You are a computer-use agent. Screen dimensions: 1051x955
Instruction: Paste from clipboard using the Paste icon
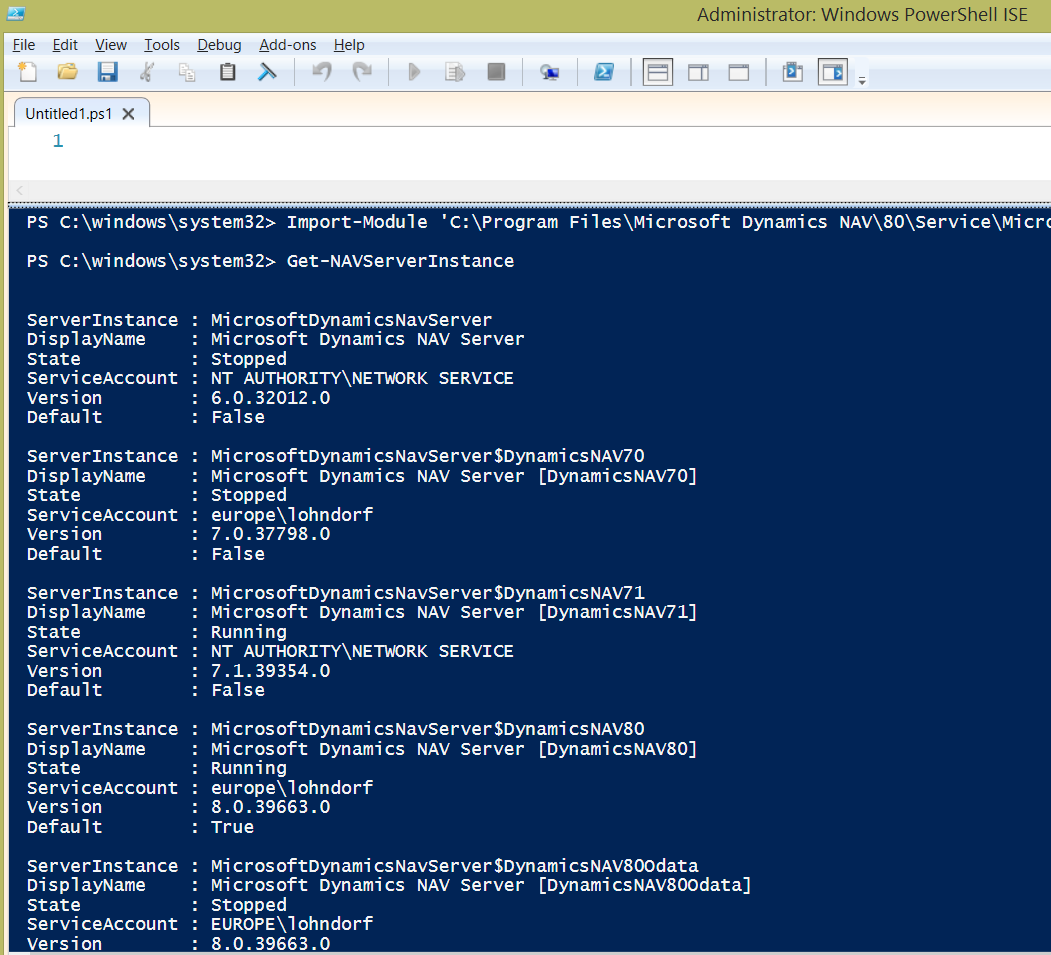tap(225, 71)
